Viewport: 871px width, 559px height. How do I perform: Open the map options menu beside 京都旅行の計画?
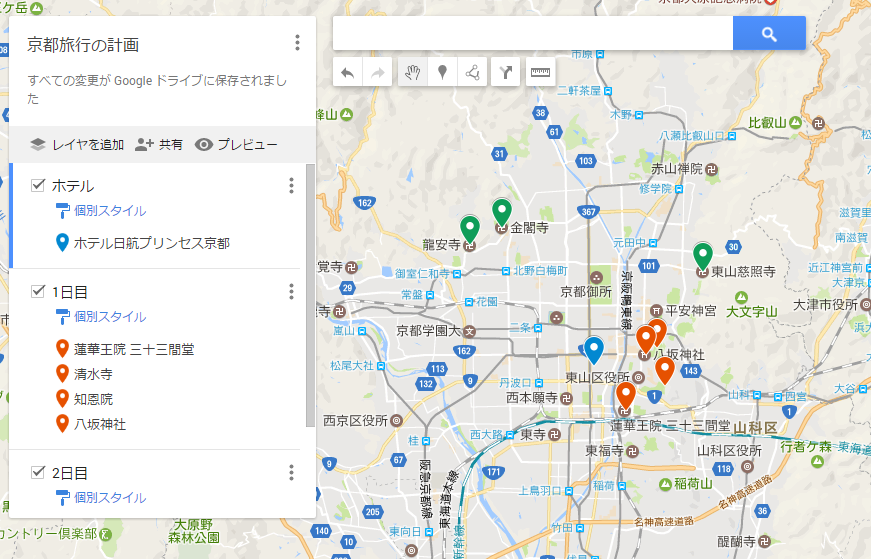point(297,43)
